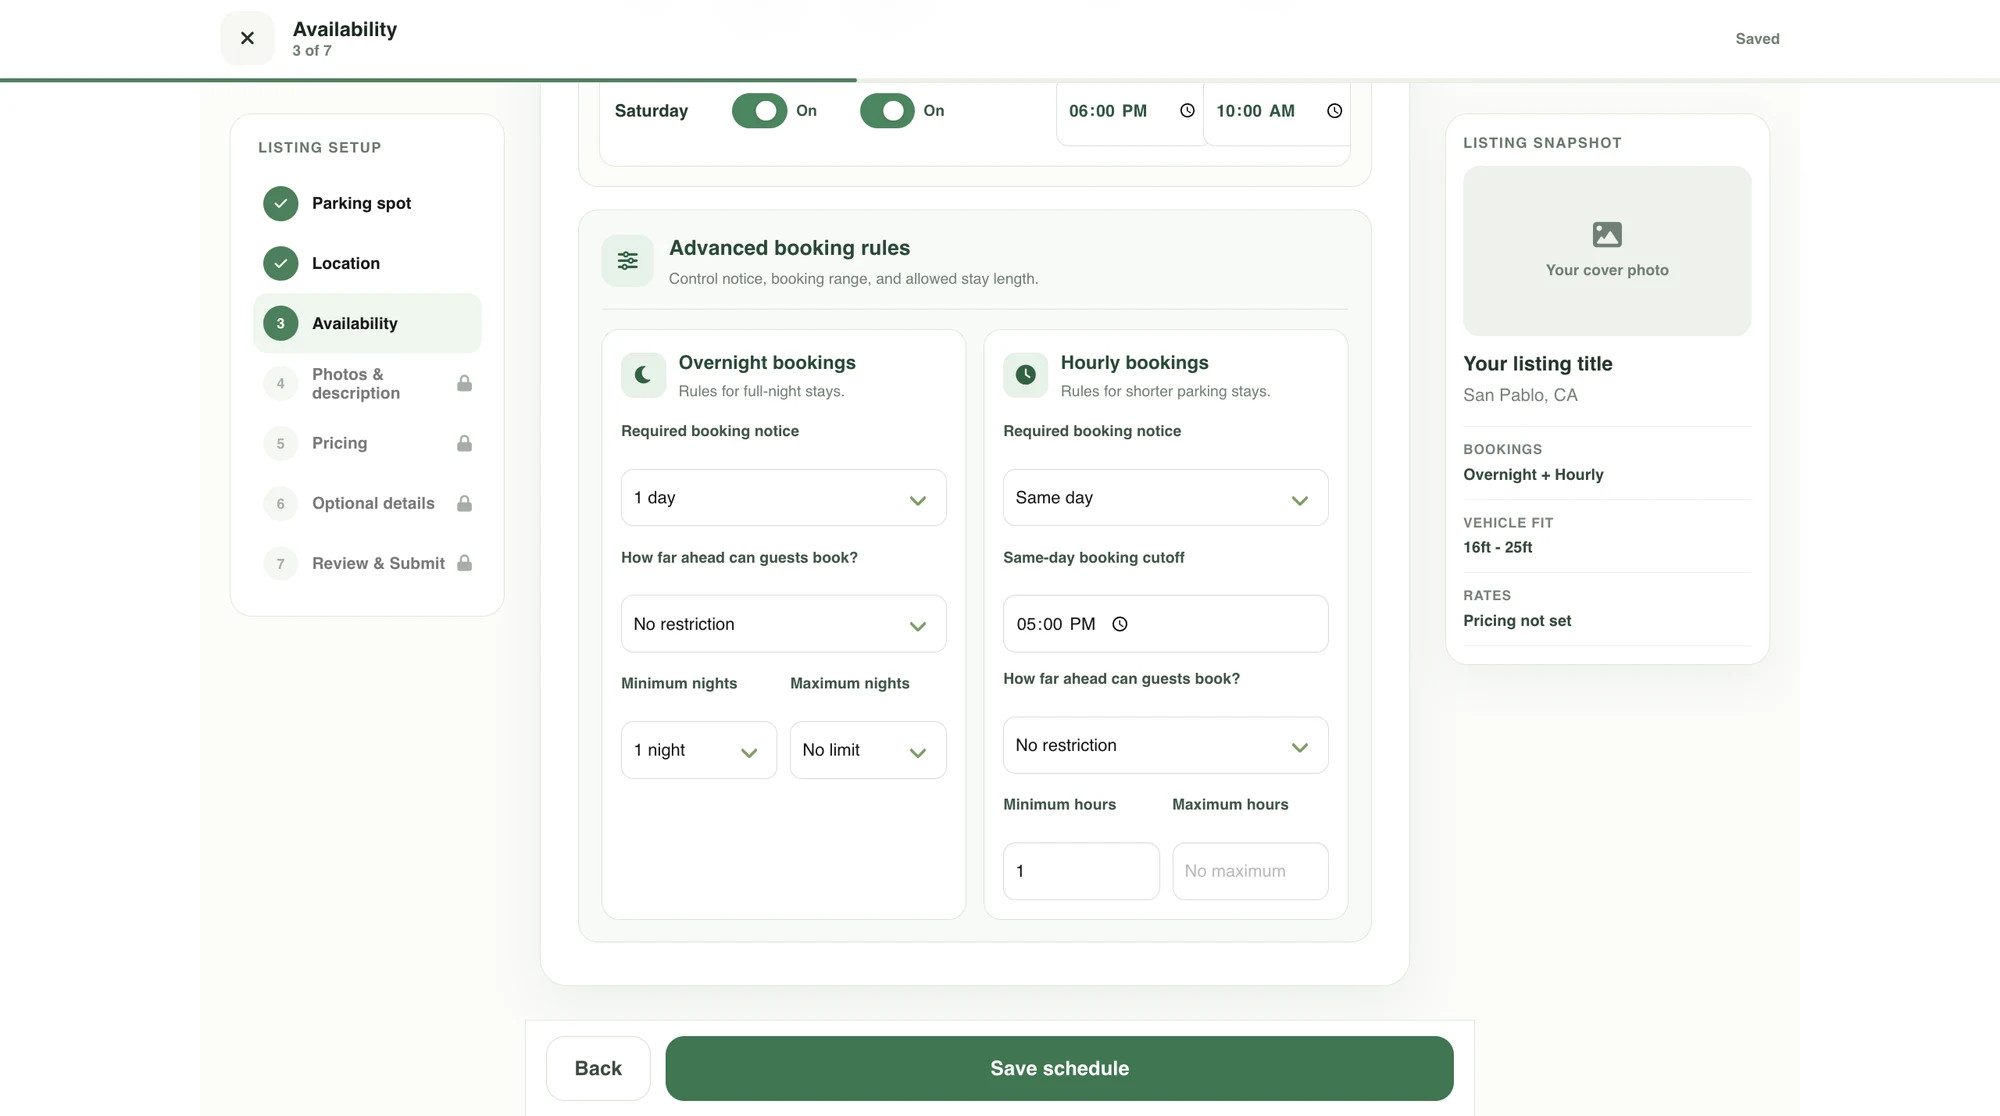Open hourly 'How far ahead' No restriction dropdown
Screen dimensions: 2000x1116
point(1166,745)
